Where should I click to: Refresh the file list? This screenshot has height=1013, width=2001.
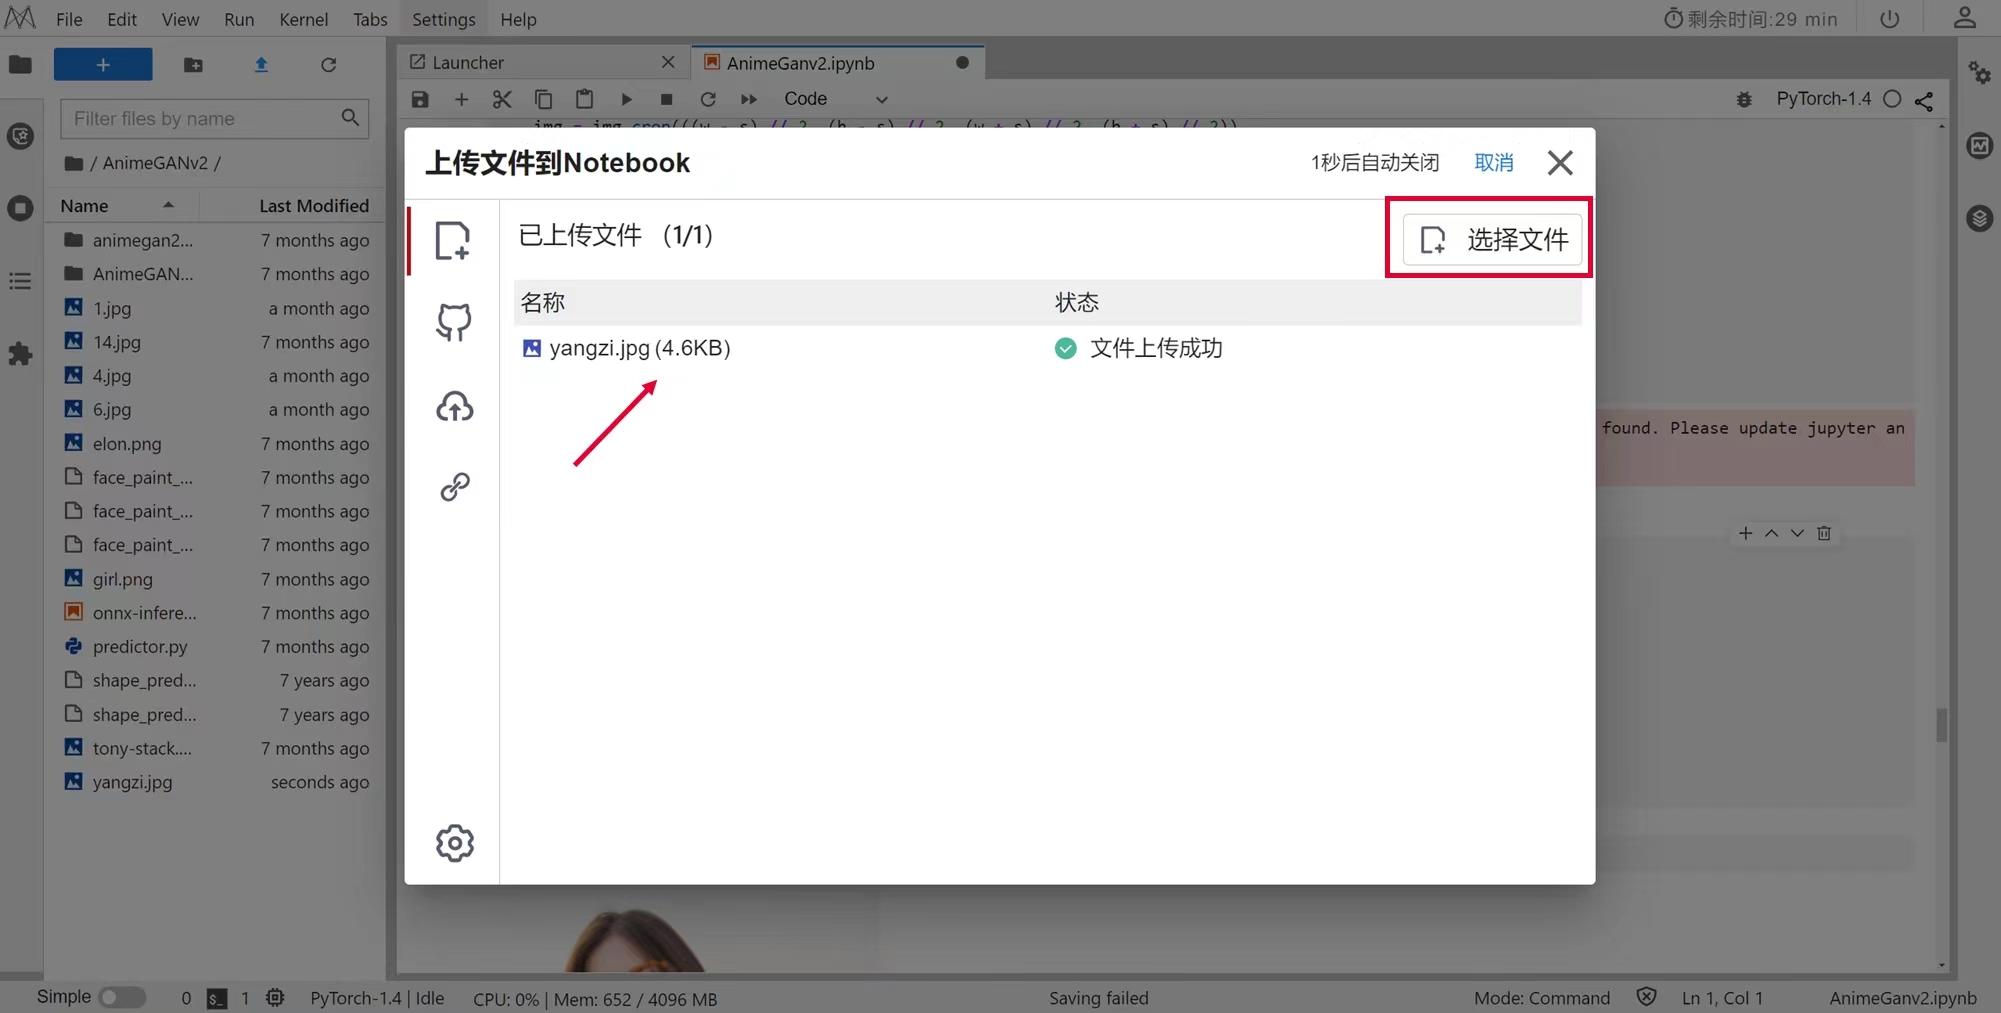click(x=328, y=65)
